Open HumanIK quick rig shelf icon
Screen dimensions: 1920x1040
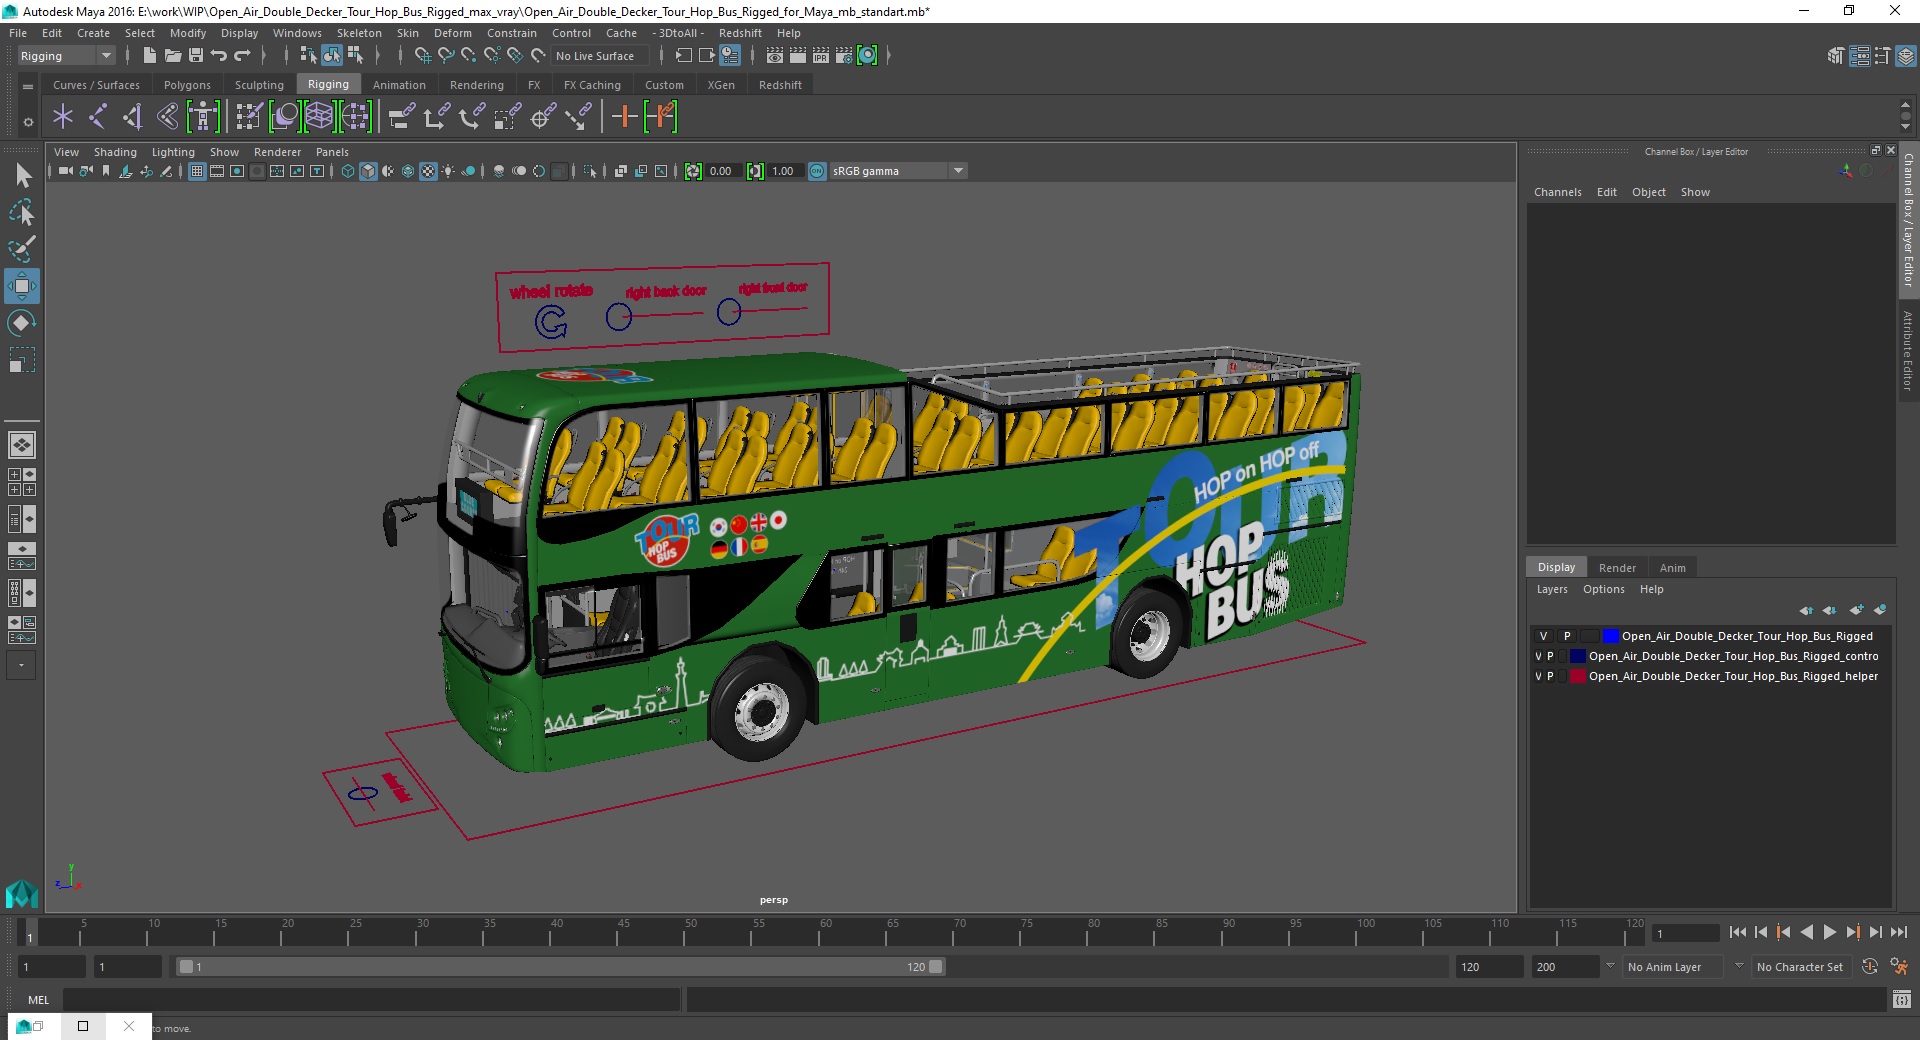pos(203,117)
